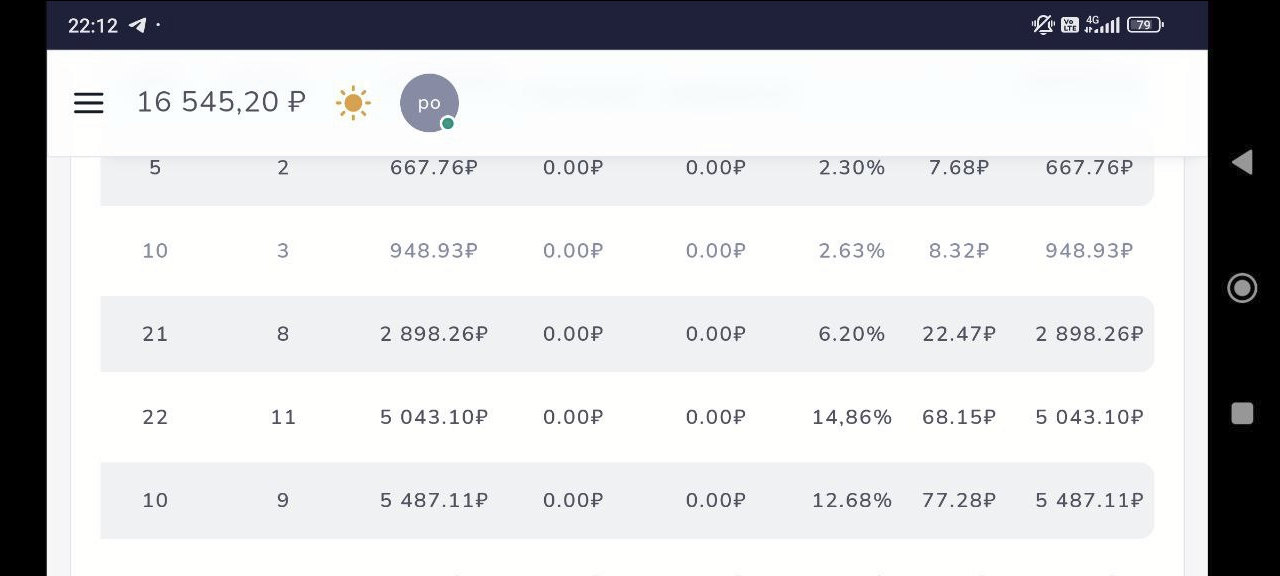The width and height of the screenshot is (1280, 576).
Task: Tap the Telegram notification icon in status bar
Action: click(137, 26)
